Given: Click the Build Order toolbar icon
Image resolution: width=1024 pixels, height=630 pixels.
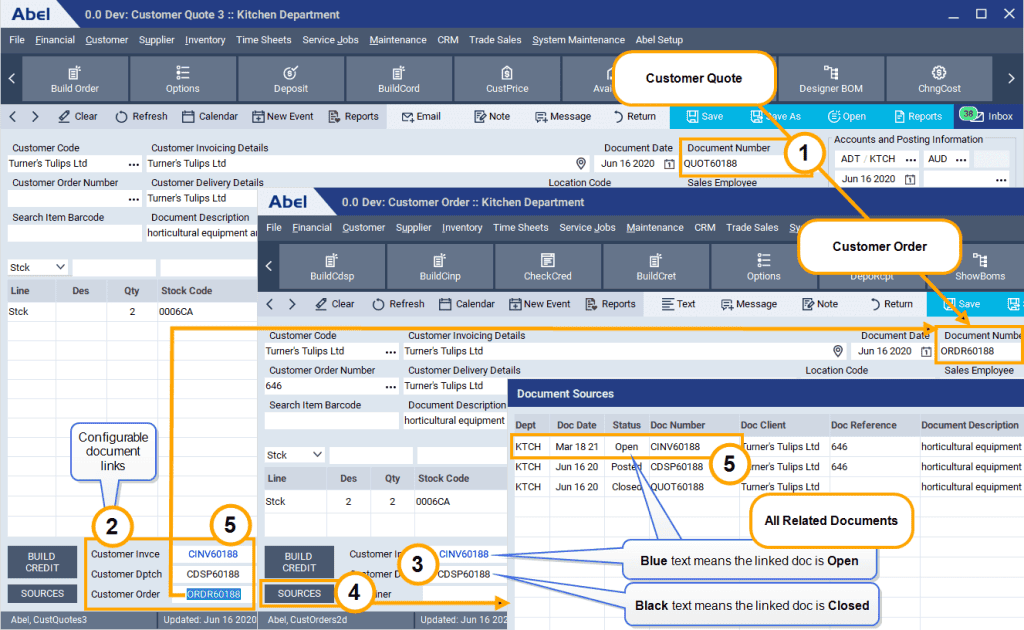Looking at the screenshot, I should click(75, 78).
